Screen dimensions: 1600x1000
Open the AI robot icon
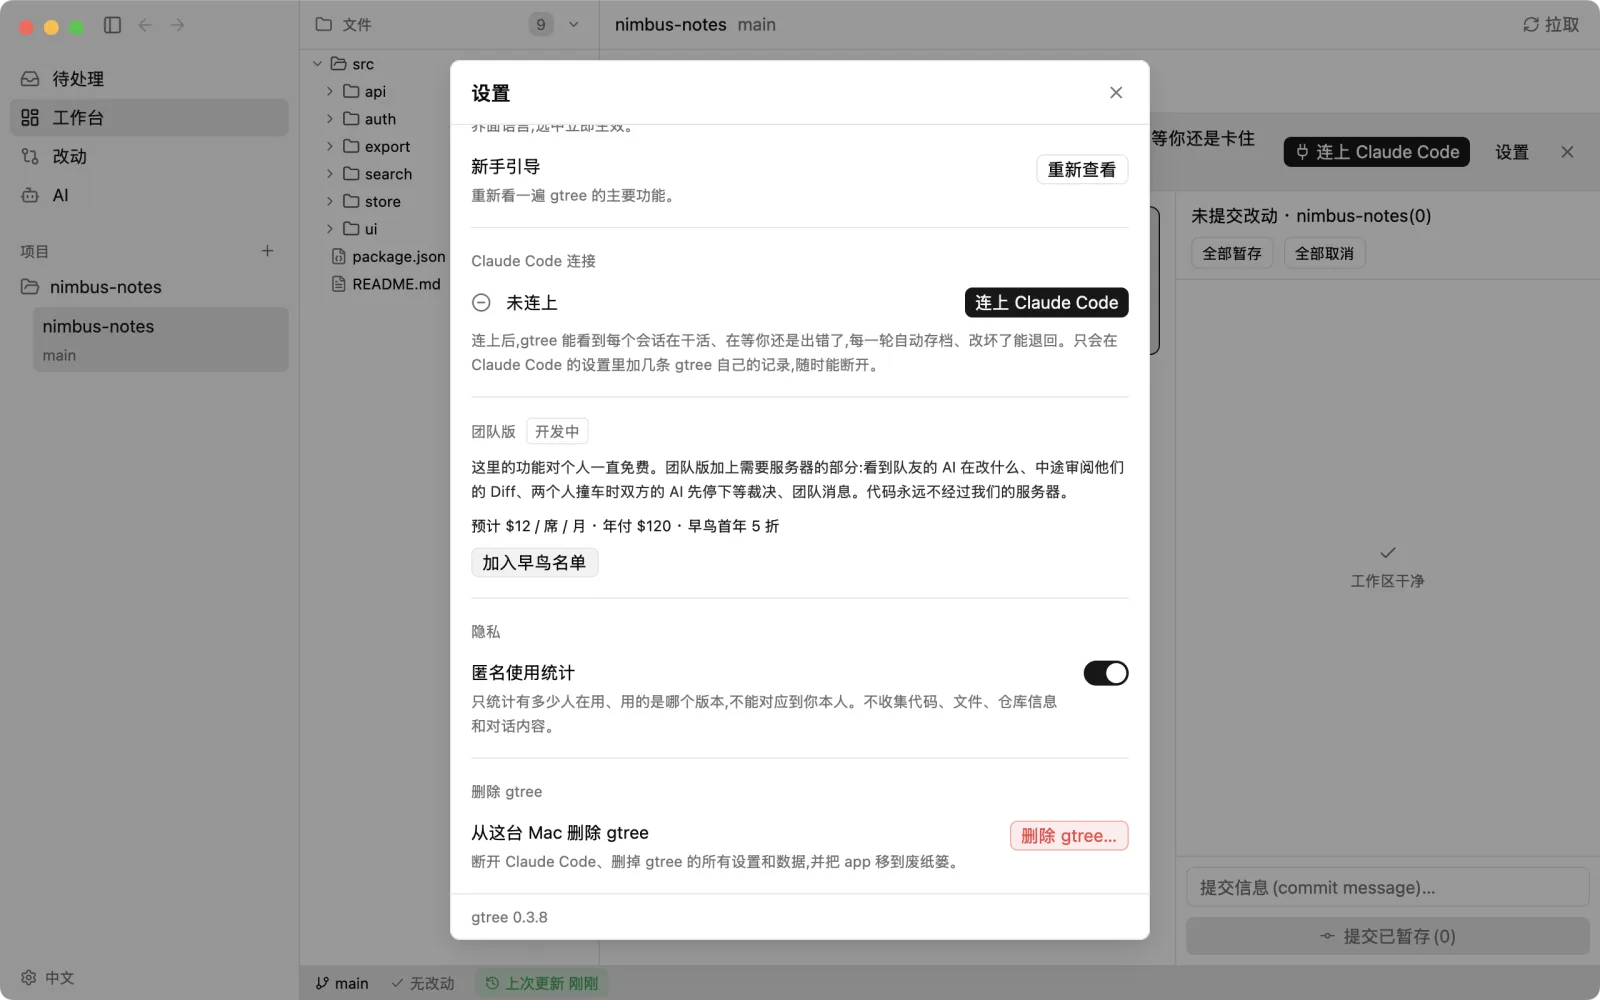pos(30,195)
